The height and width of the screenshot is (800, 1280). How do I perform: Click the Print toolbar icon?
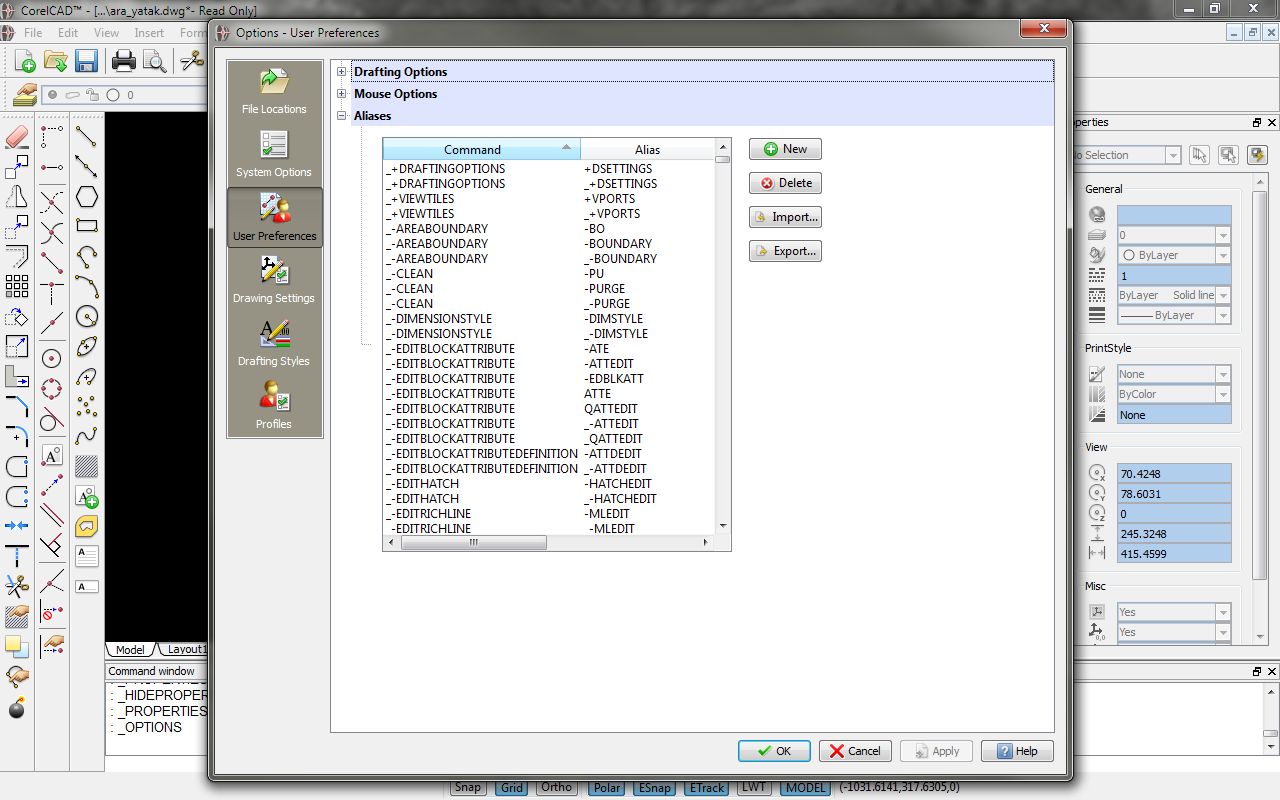[123, 61]
